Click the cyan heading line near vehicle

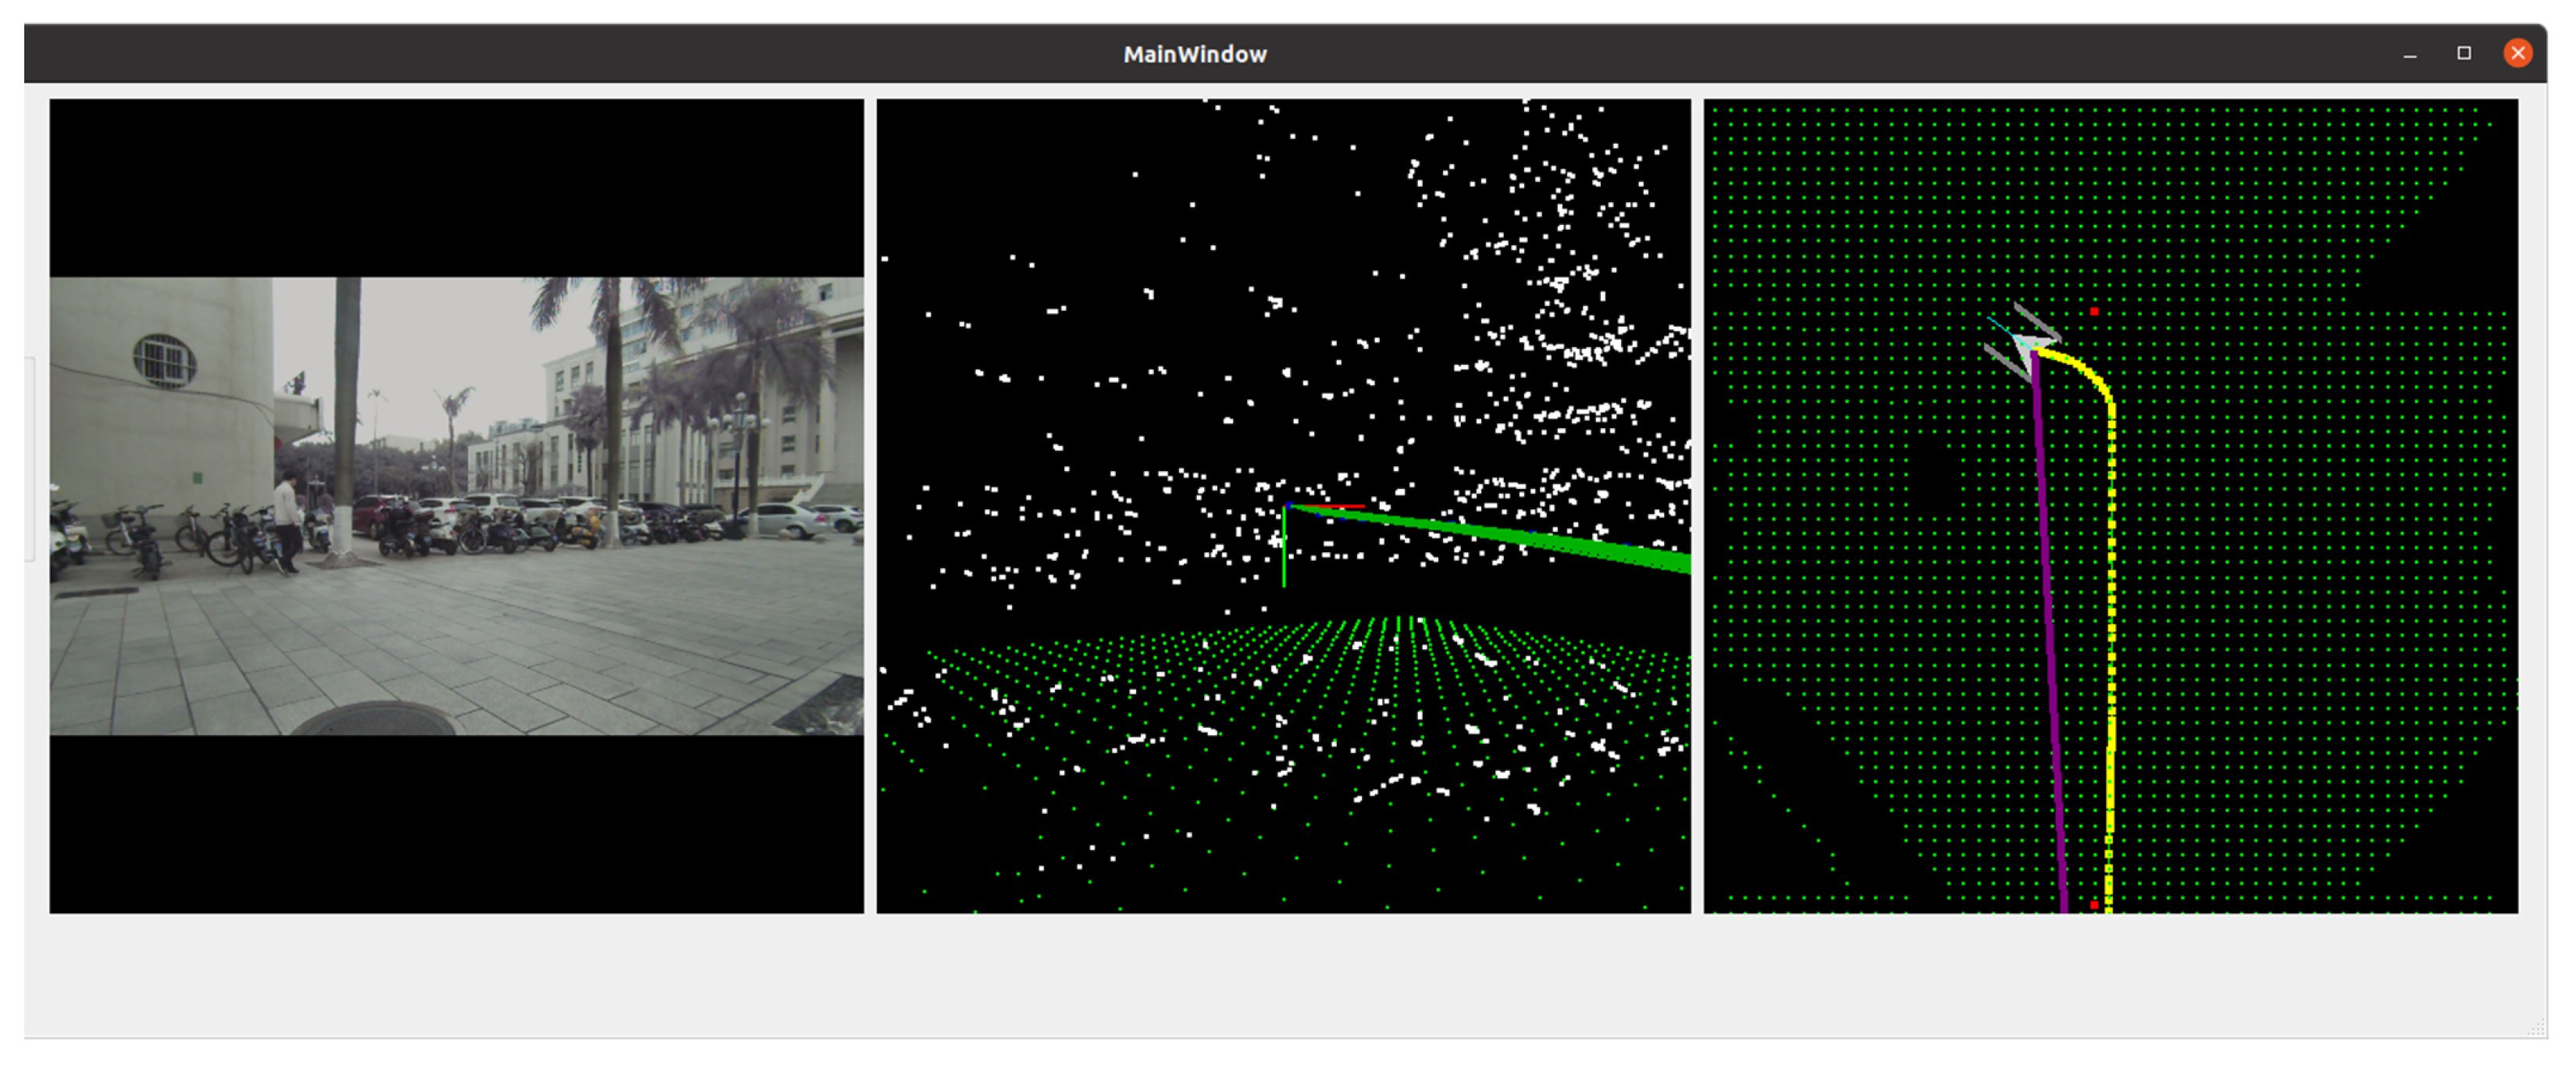(2002, 327)
